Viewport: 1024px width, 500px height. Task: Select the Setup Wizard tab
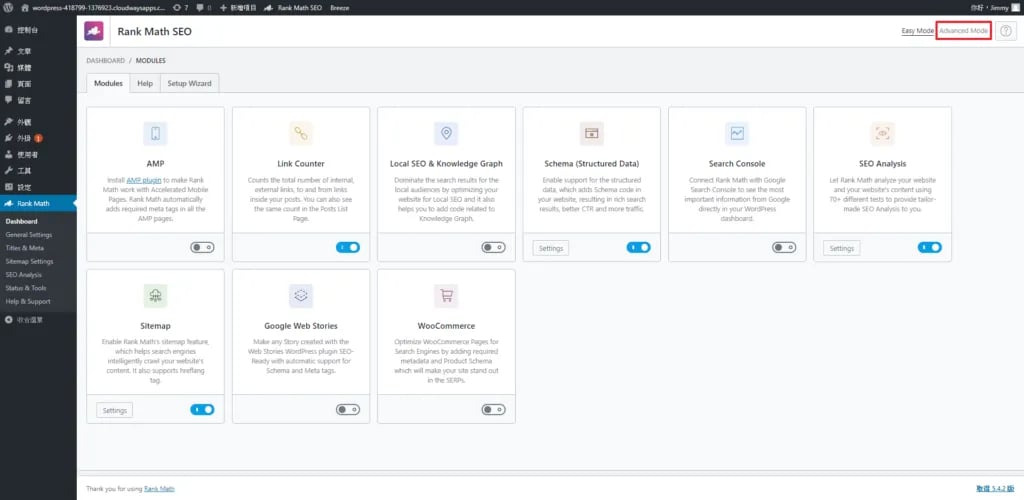(x=189, y=84)
